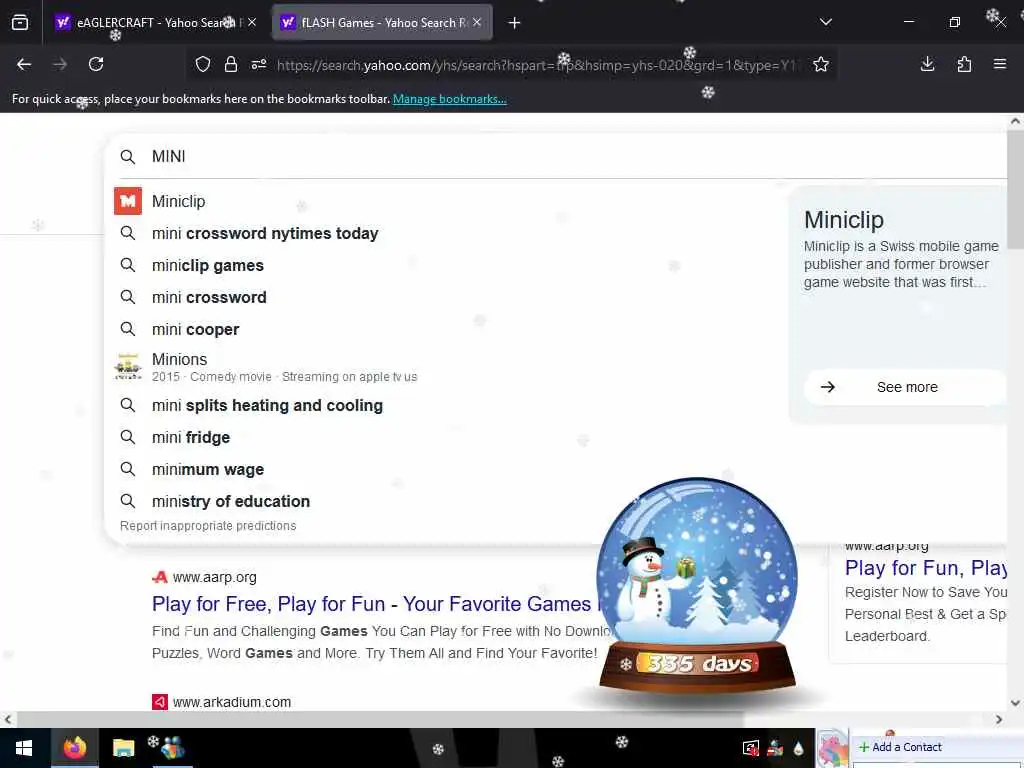Open Firefox View icon in tab bar
Image resolution: width=1024 pixels, height=768 pixels.
click(20, 22)
